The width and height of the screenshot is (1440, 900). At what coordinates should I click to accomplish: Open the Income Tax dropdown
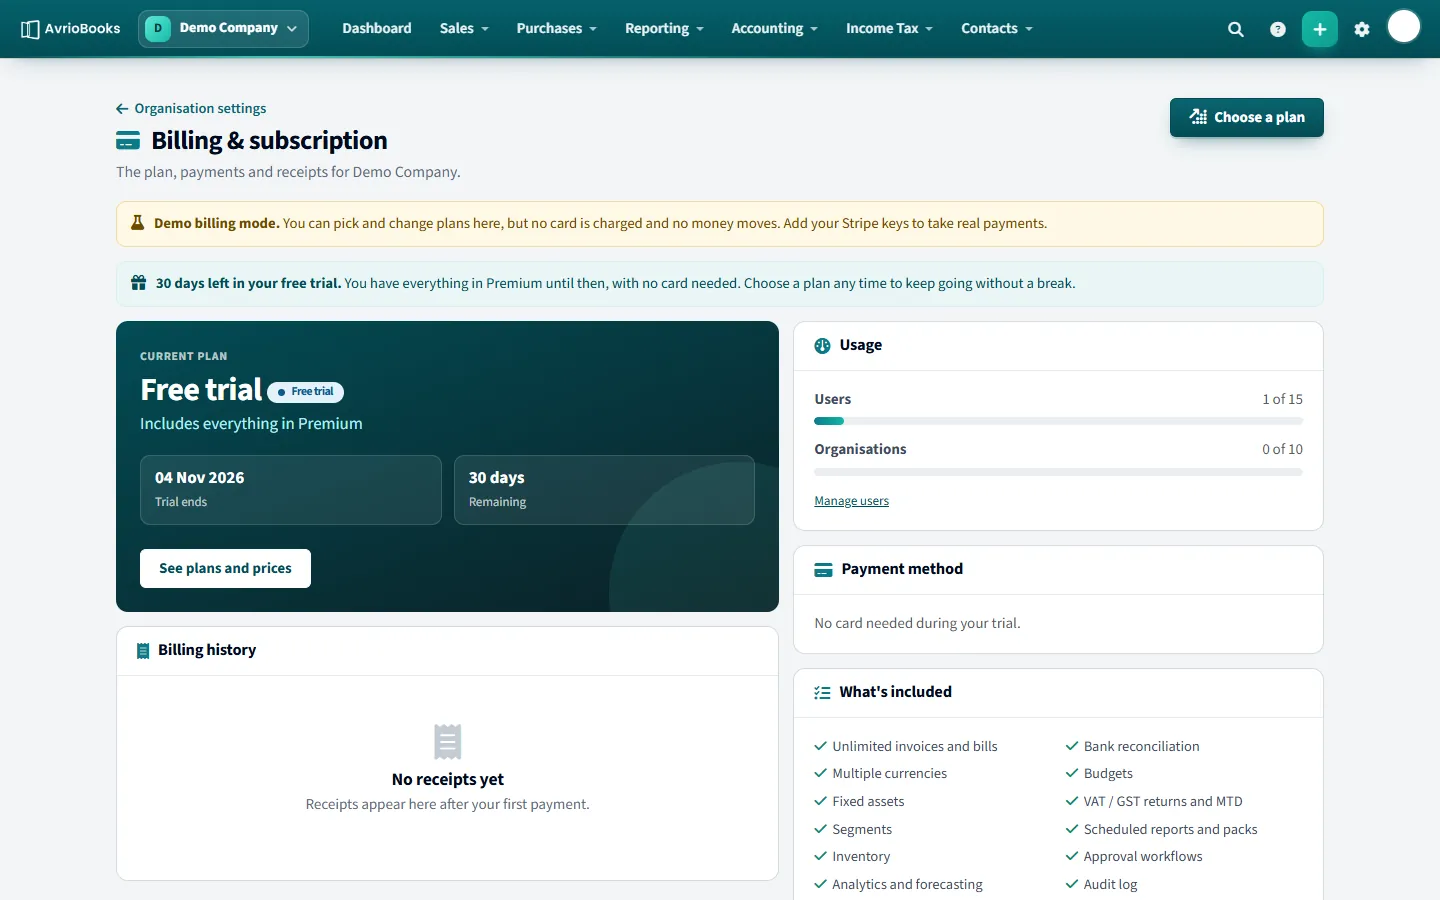[x=889, y=29]
